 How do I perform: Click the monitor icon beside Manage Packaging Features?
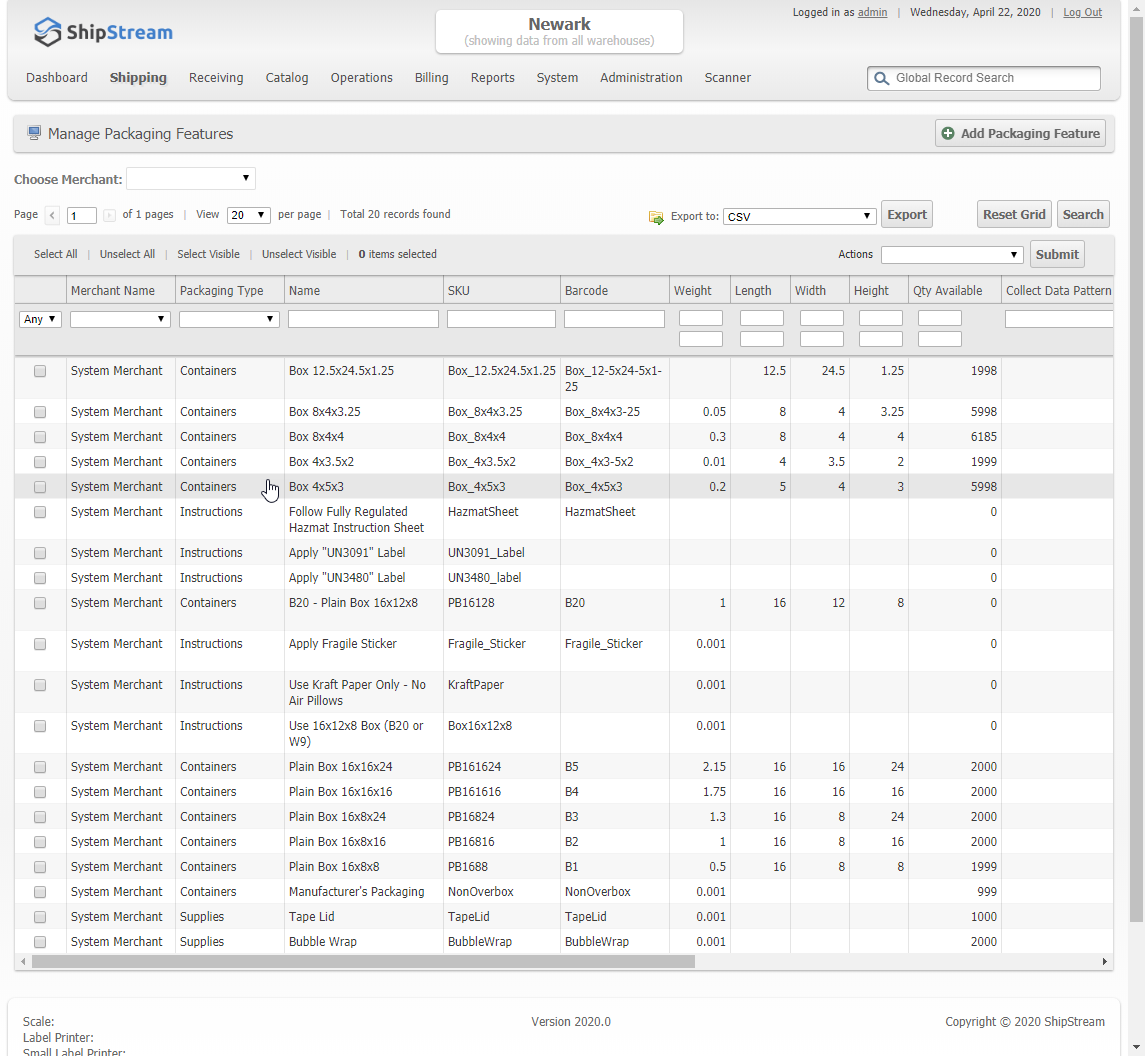(34, 132)
